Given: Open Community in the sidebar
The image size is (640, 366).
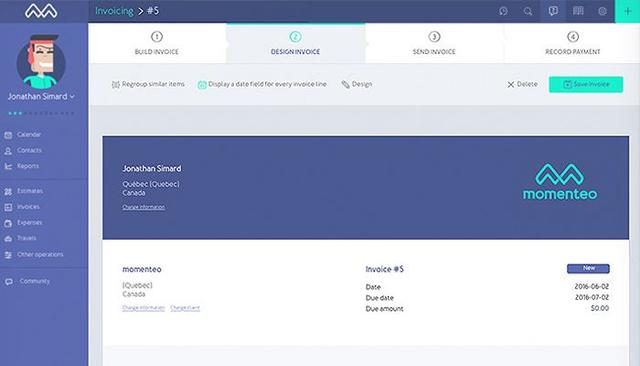Looking at the screenshot, I should 35,281.
